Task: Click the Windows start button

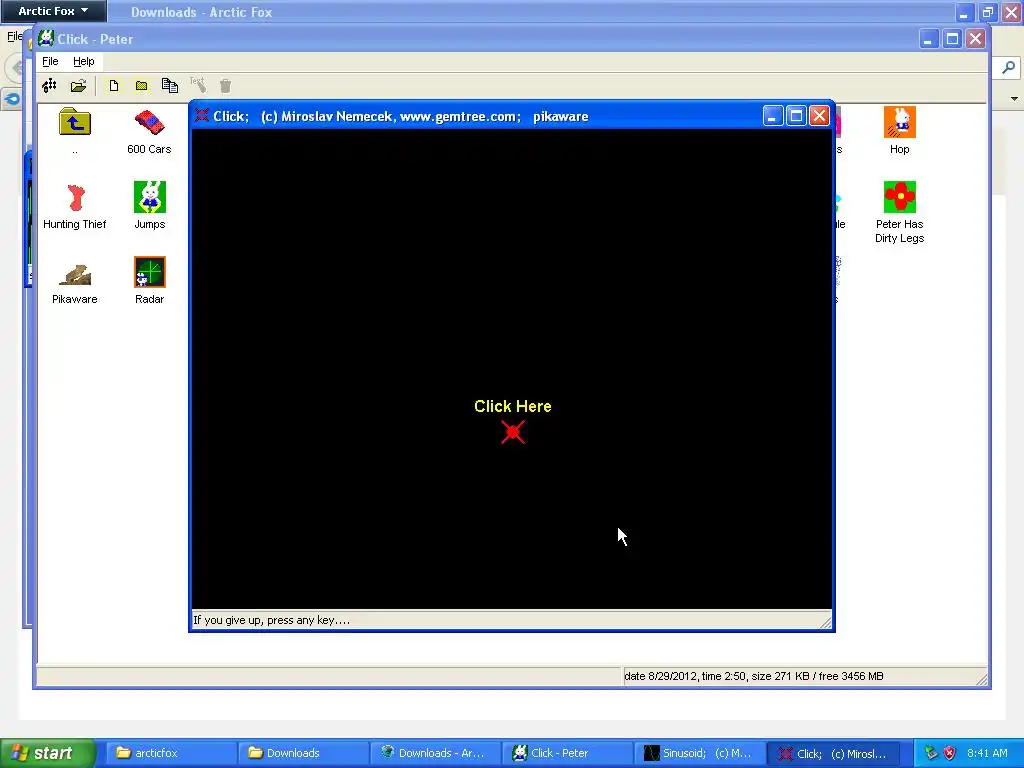Action: (x=47, y=753)
